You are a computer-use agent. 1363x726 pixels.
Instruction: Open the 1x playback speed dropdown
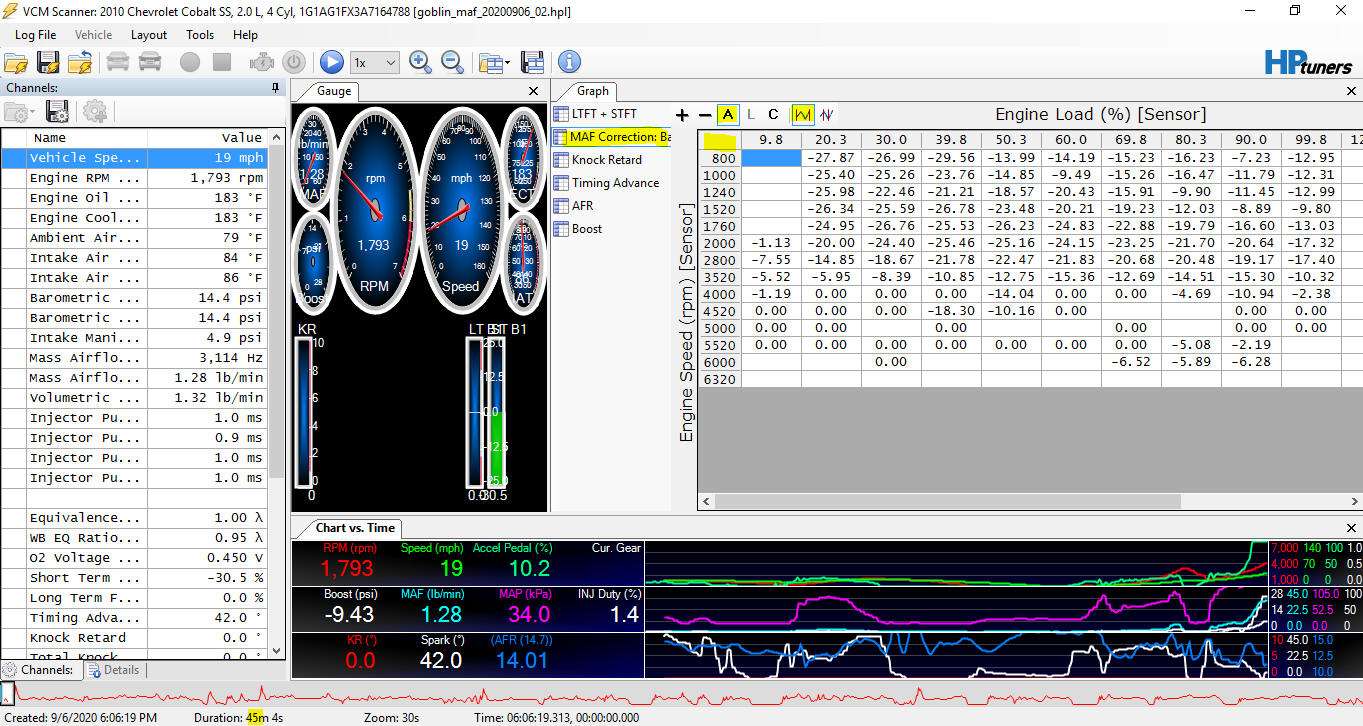pos(375,62)
